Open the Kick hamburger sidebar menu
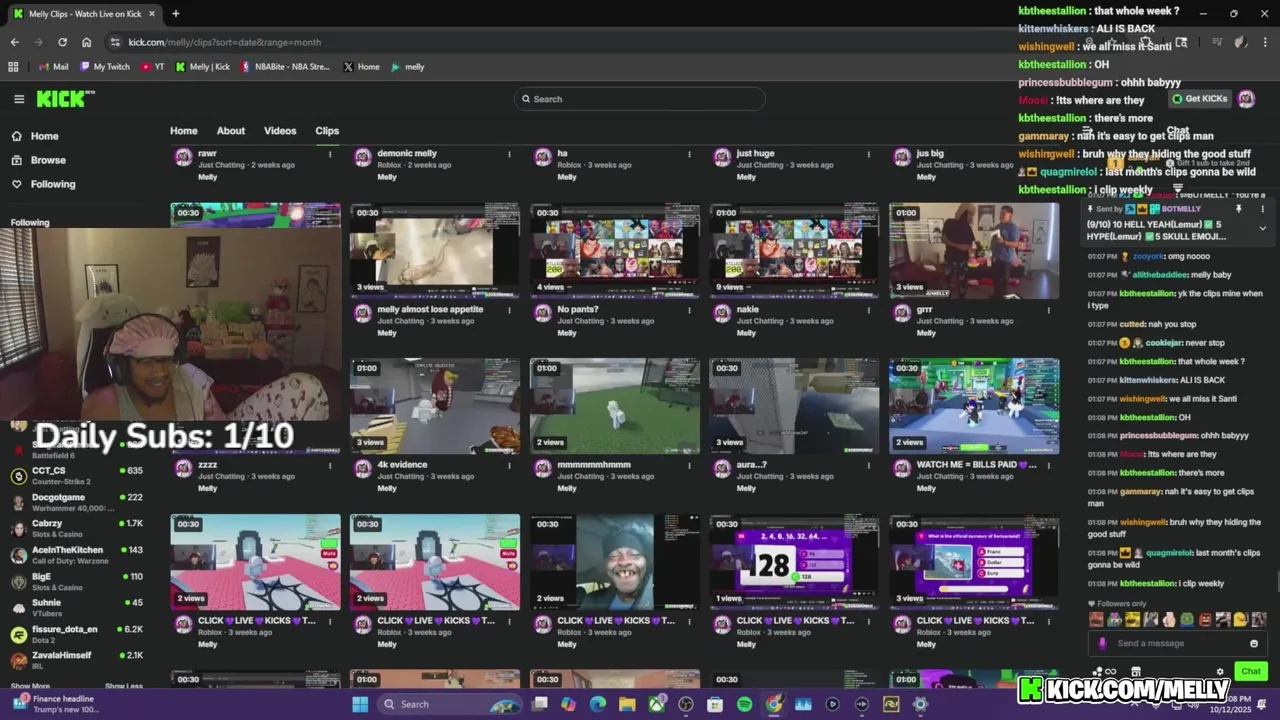Image resolution: width=1280 pixels, height=720 pixels. (x=19, y=99)
